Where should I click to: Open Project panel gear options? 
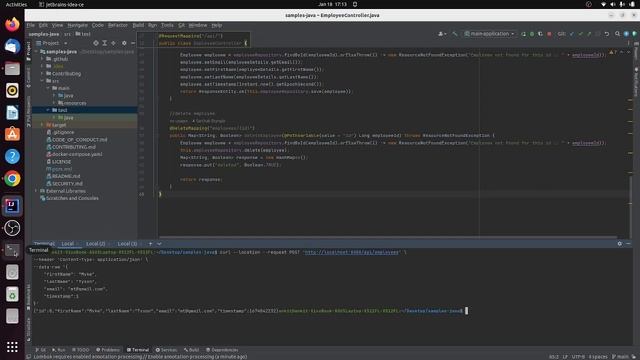[x=124, y=43]
